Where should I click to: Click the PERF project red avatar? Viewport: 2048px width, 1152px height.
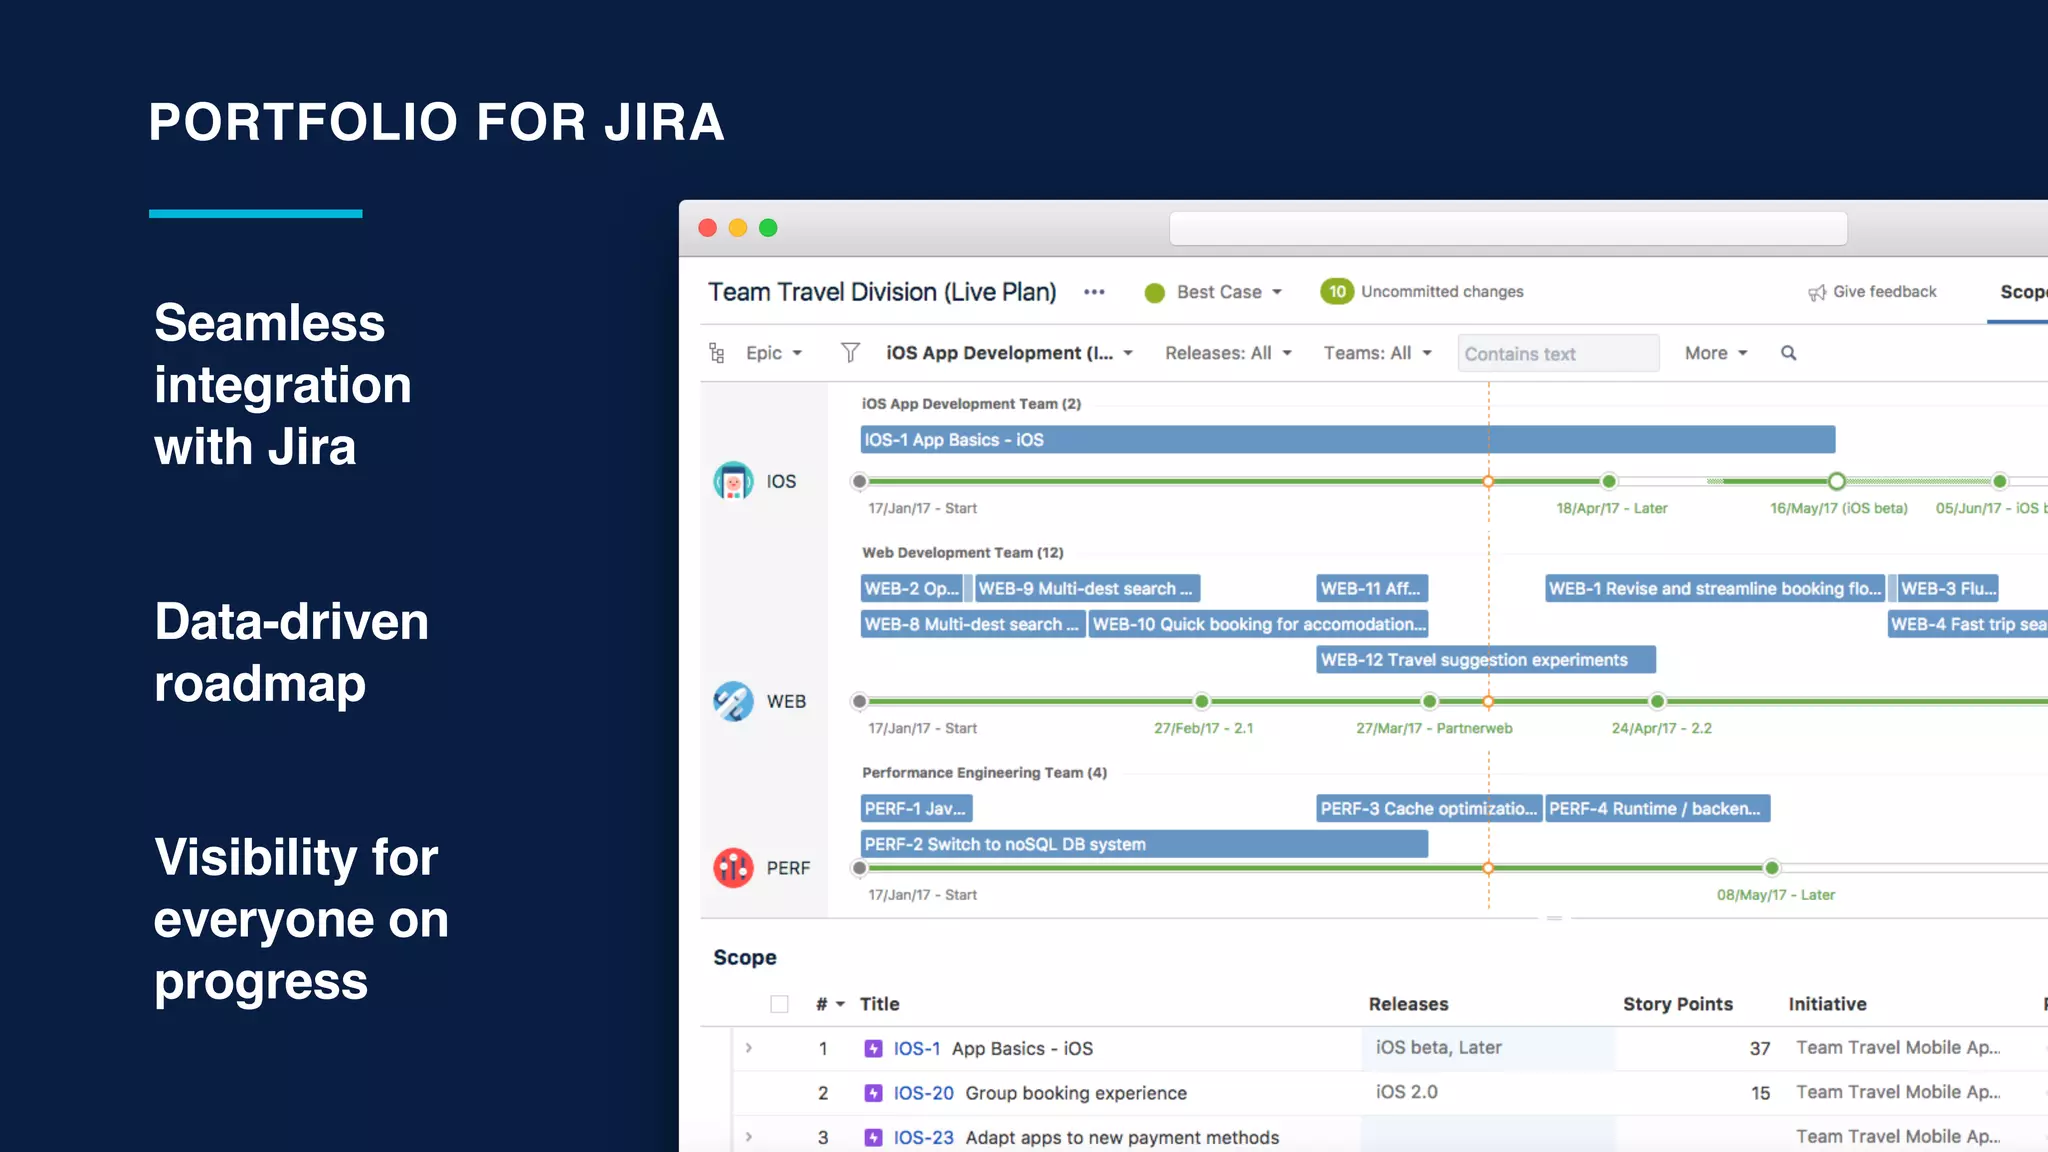(x=733, y=868)
